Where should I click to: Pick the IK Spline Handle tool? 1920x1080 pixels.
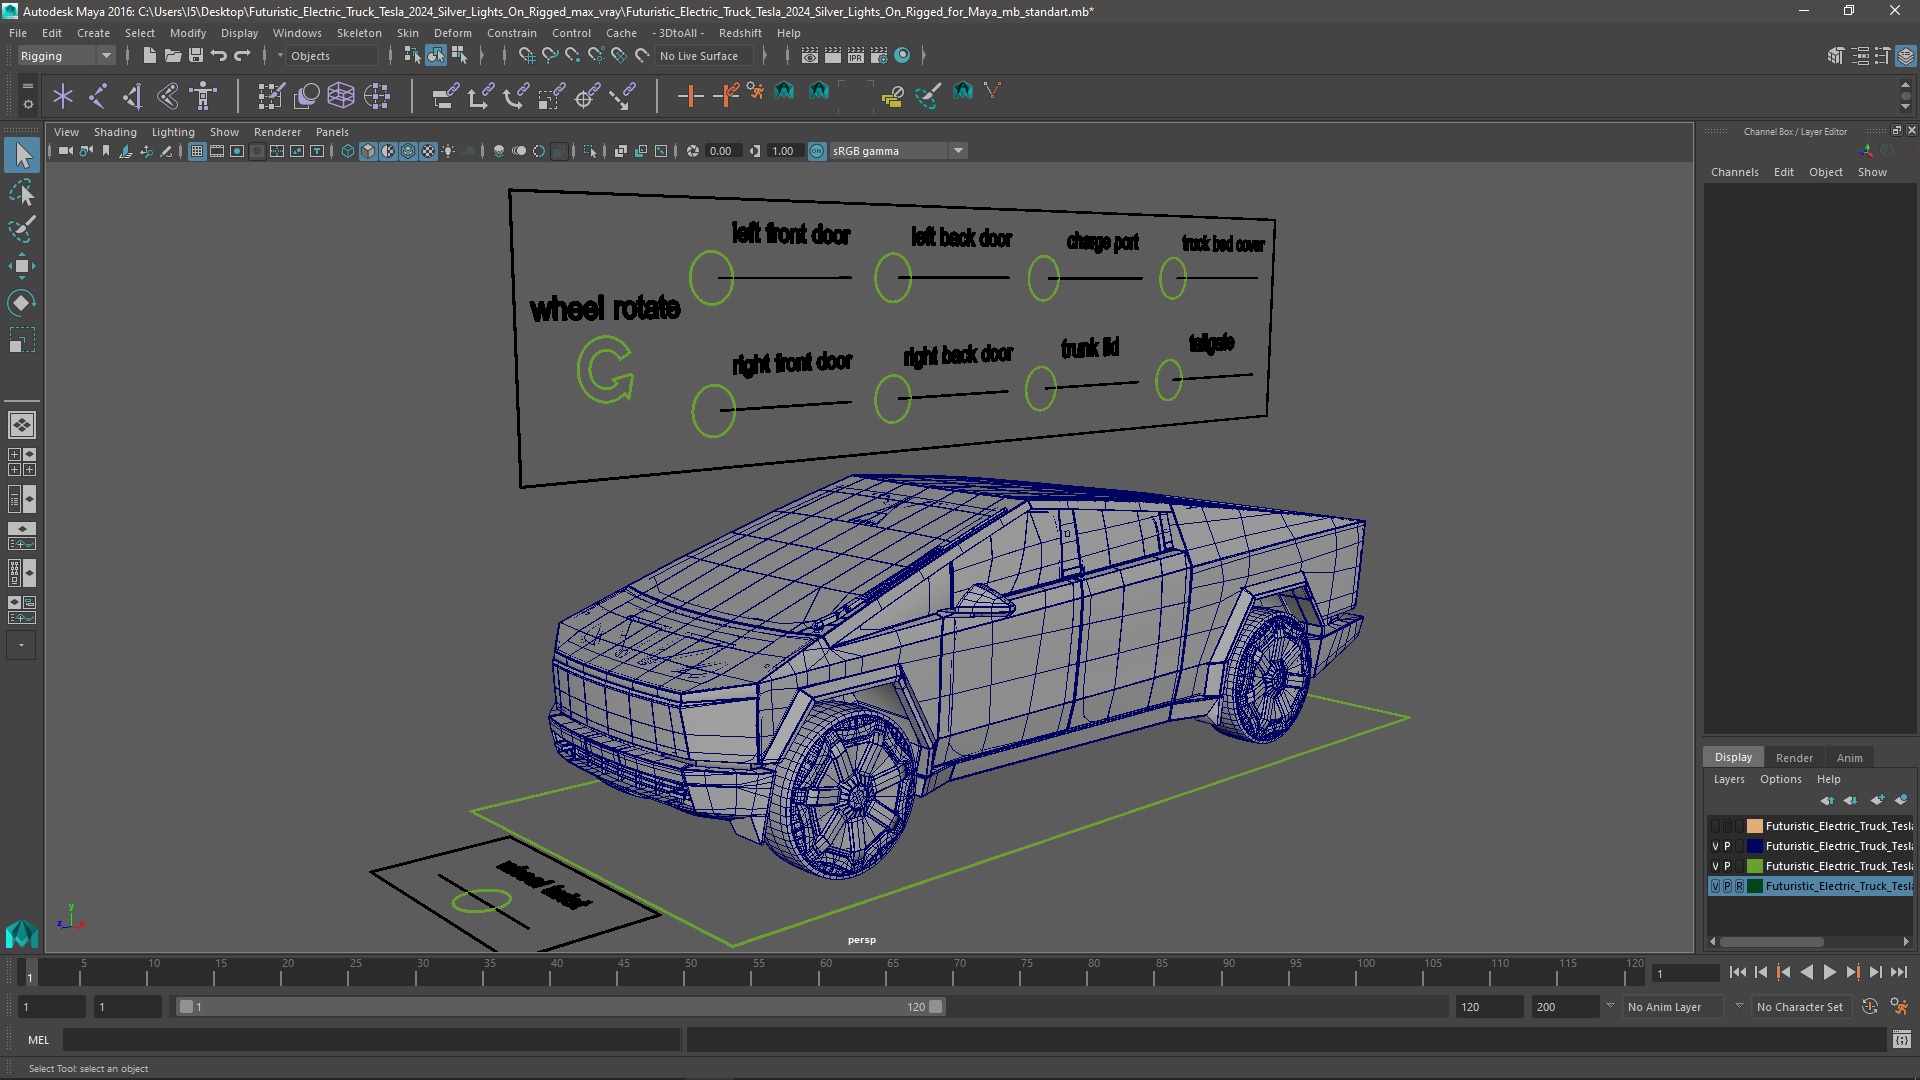[168, 96]
